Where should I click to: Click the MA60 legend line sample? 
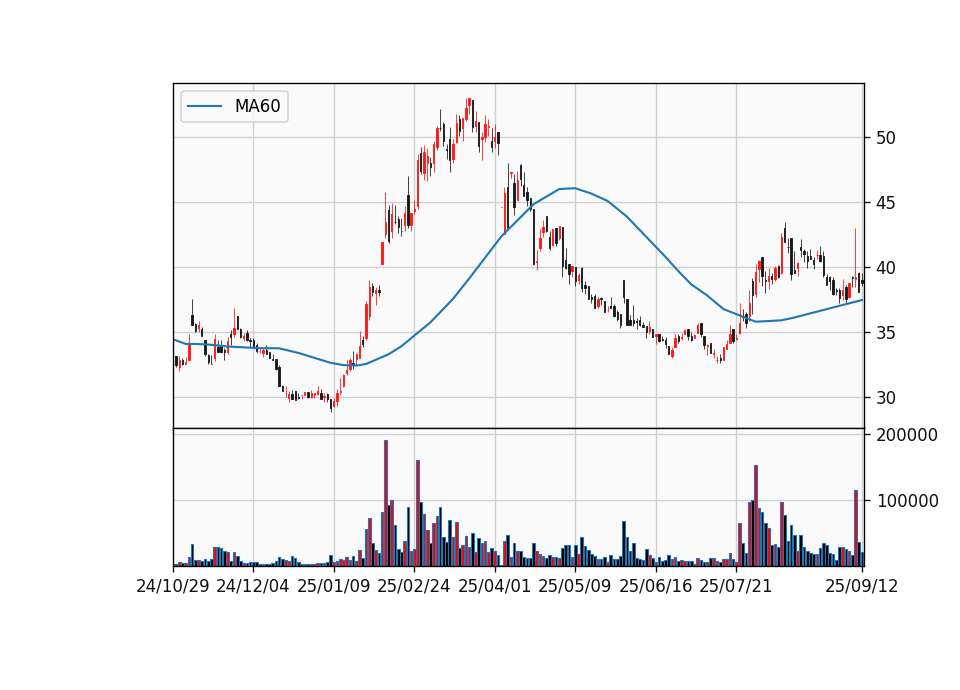coord(204,106)
